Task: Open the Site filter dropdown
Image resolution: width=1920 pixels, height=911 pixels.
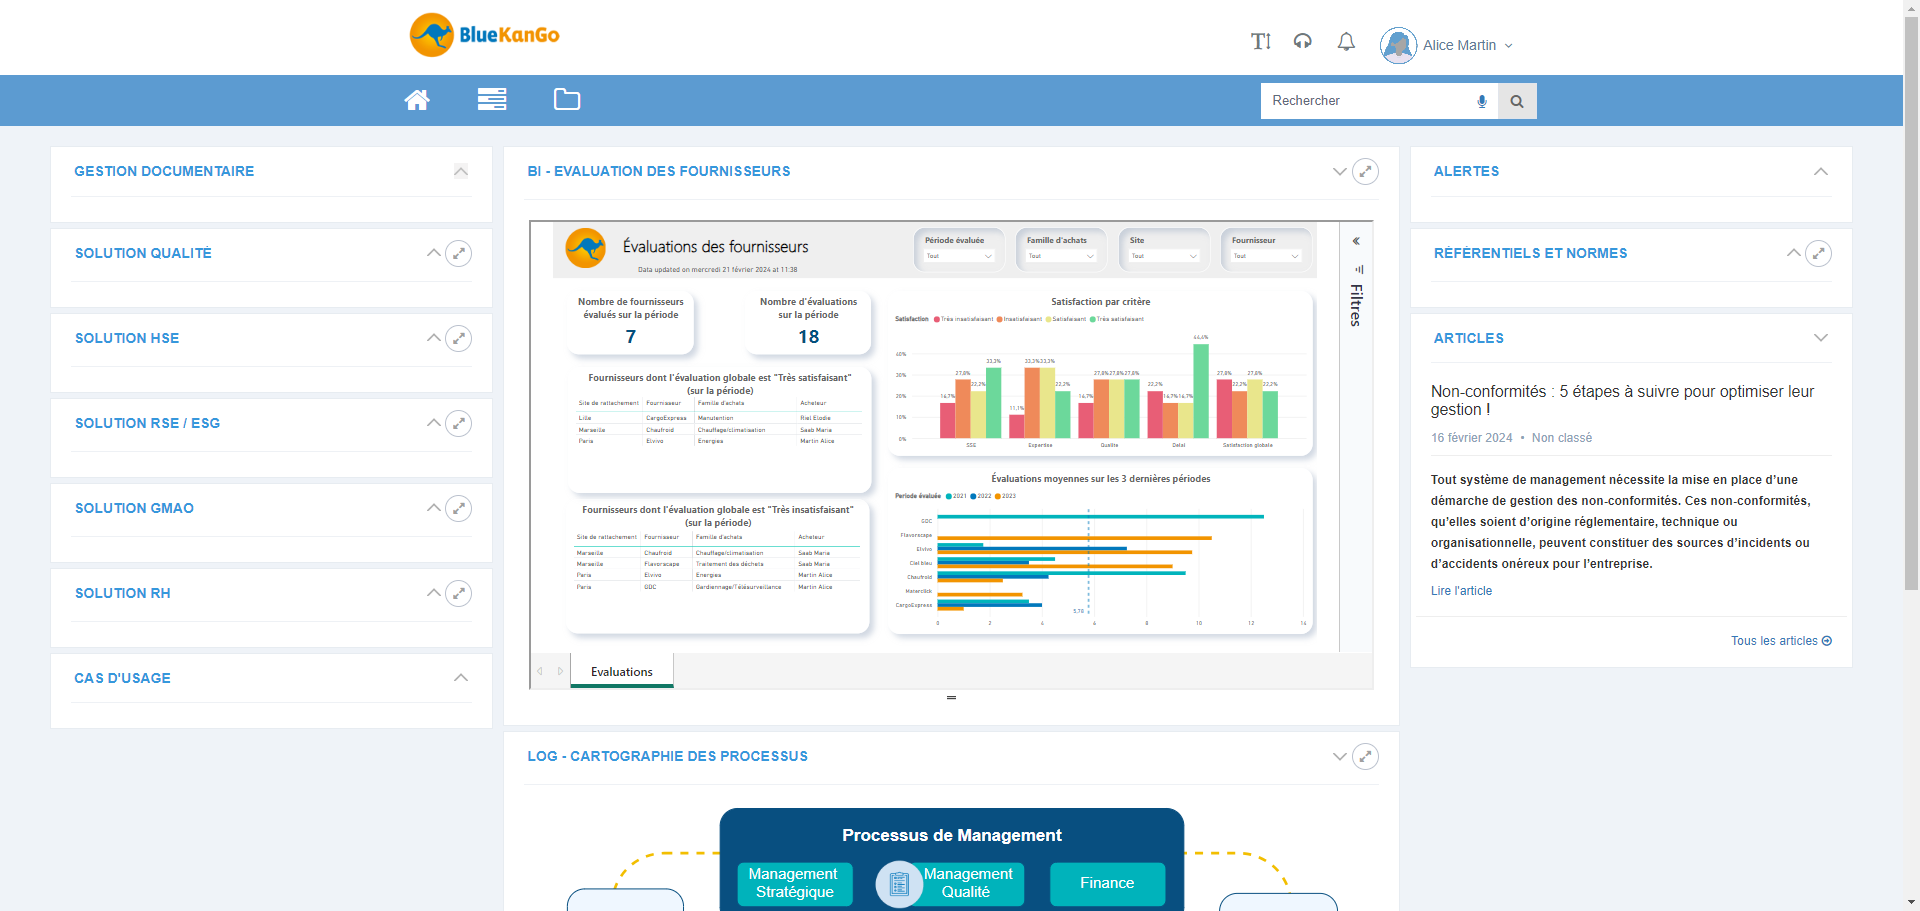Action: tap(1163, 256)
